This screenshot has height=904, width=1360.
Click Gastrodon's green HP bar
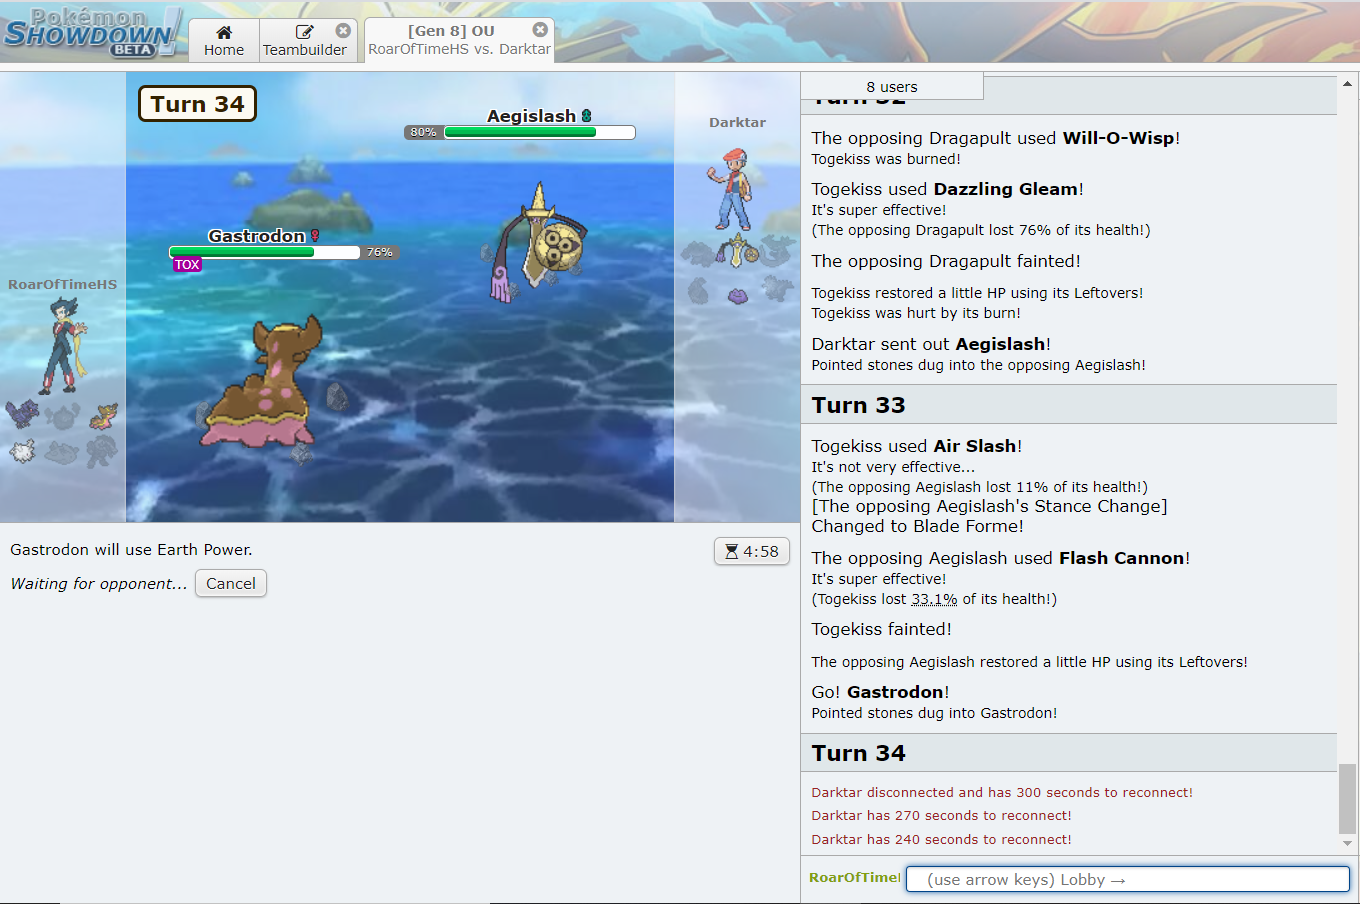pos(242,252)
